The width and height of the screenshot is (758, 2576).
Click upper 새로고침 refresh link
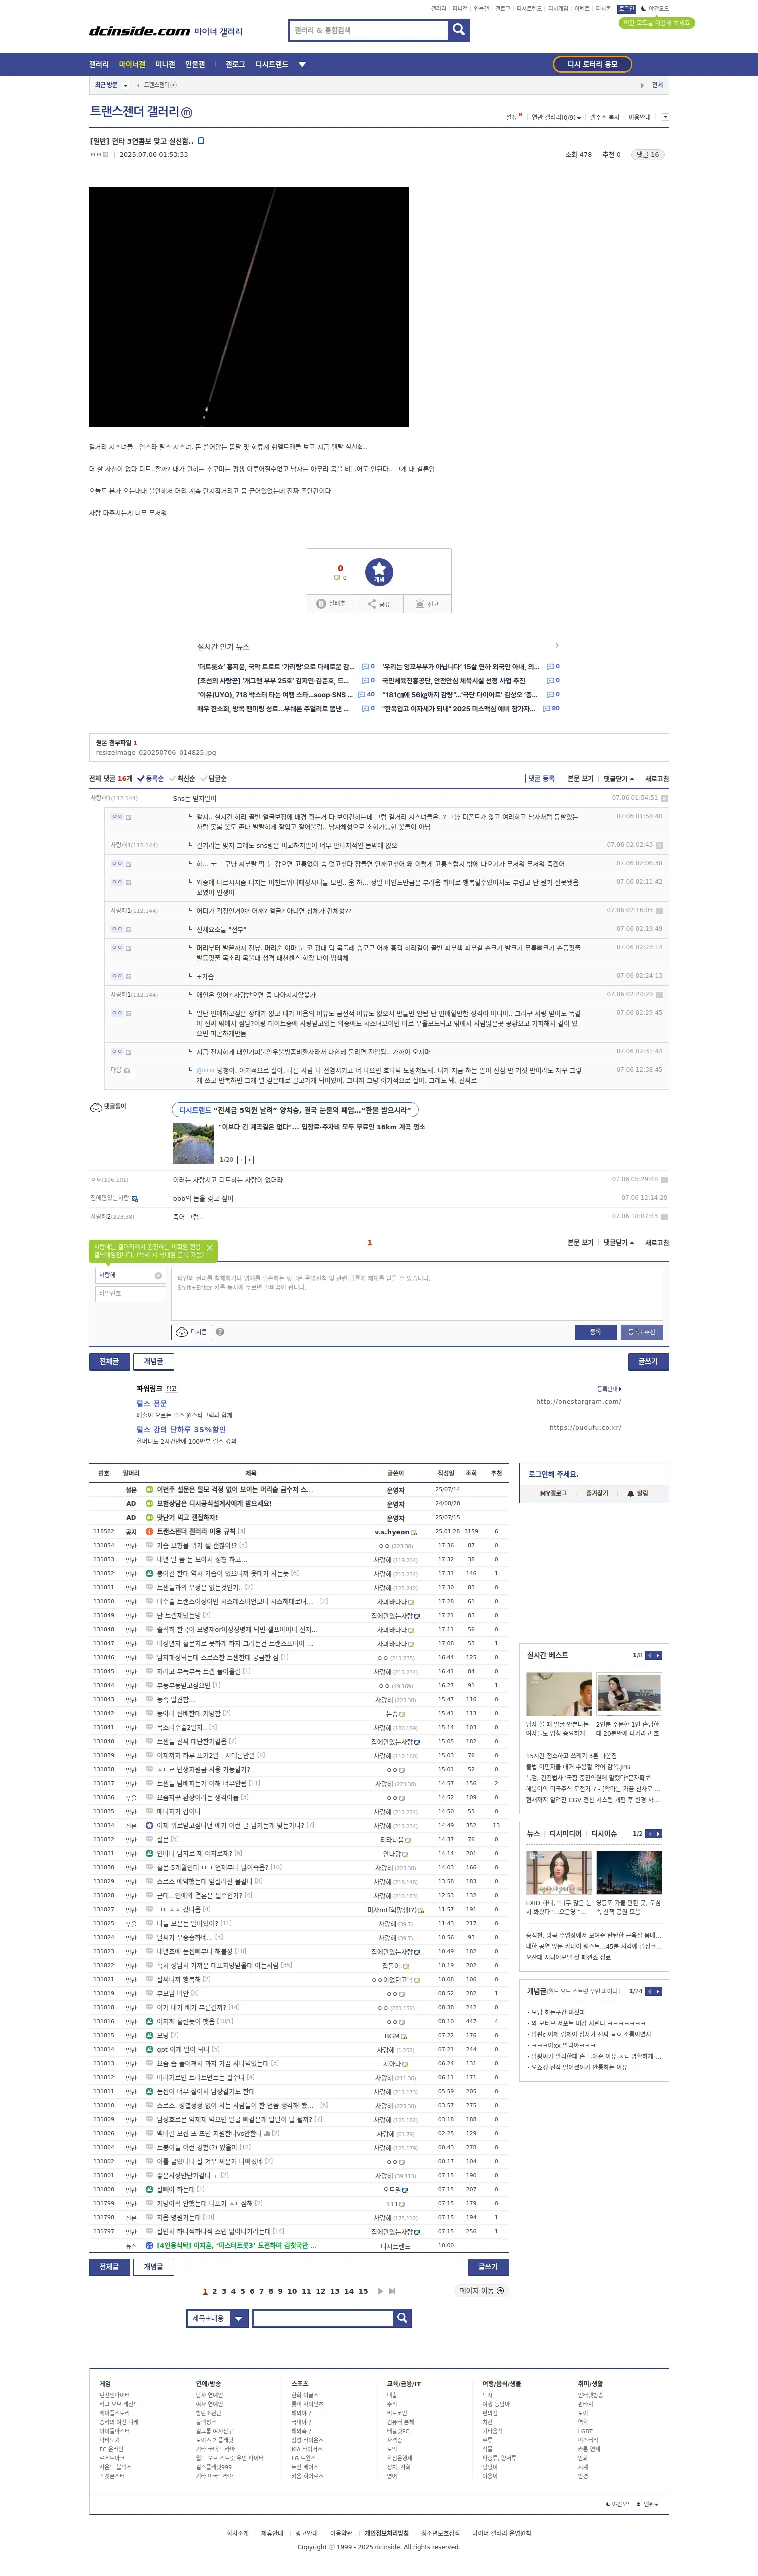(657, 779)
